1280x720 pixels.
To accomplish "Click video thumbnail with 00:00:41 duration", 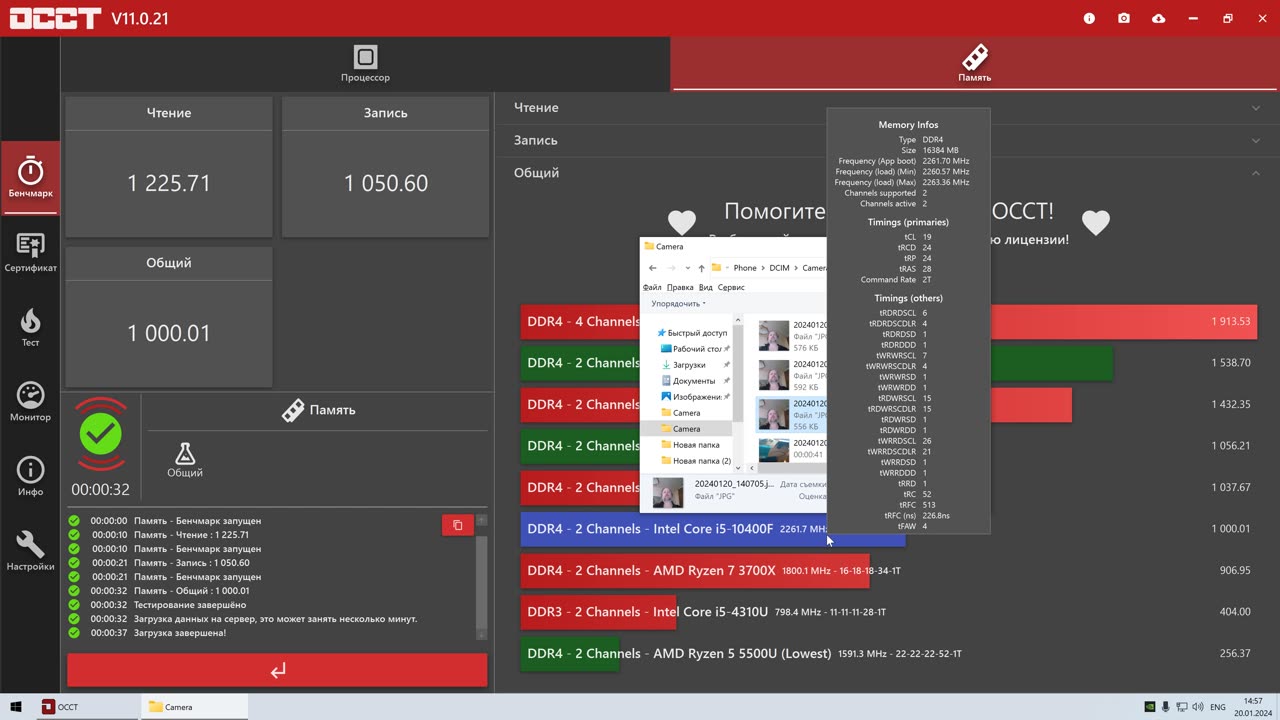I will pyautogui.click(x=773, y=449).
